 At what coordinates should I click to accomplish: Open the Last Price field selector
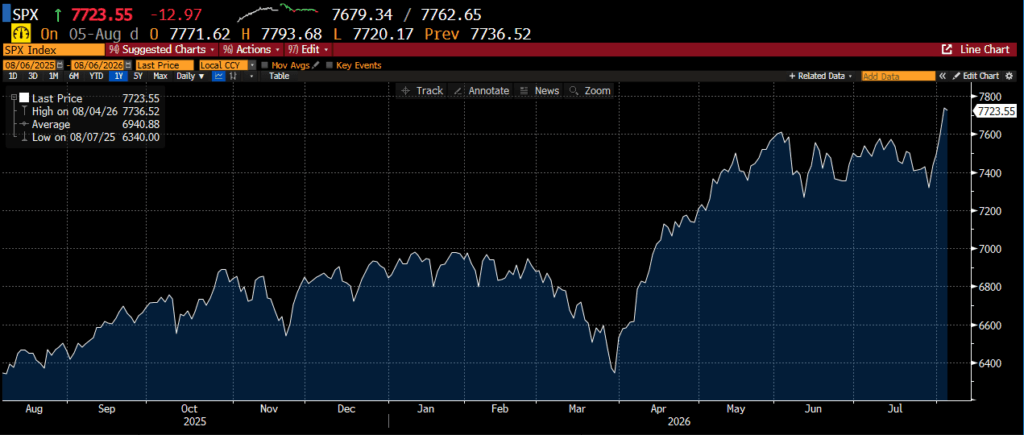pyautogui.click(x=165, y=65)
